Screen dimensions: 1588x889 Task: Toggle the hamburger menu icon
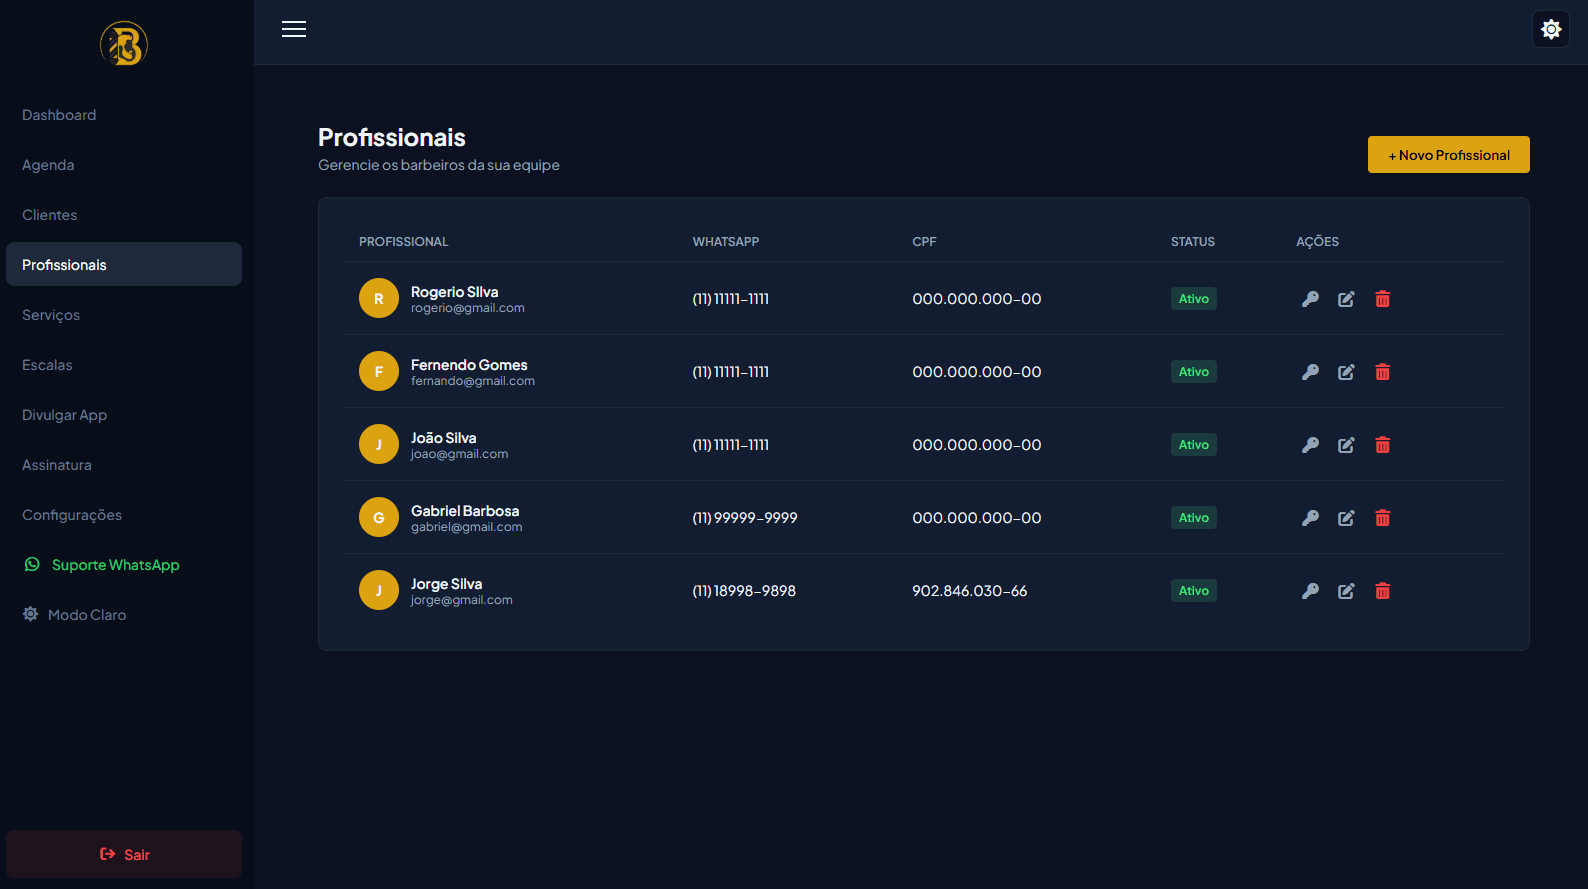click(294, 29)
